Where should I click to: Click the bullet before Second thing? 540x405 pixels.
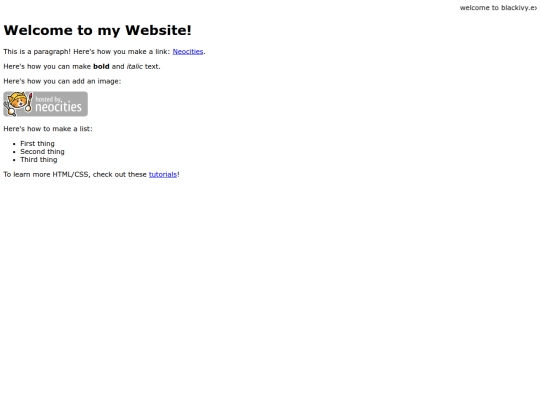click(14, 152)
